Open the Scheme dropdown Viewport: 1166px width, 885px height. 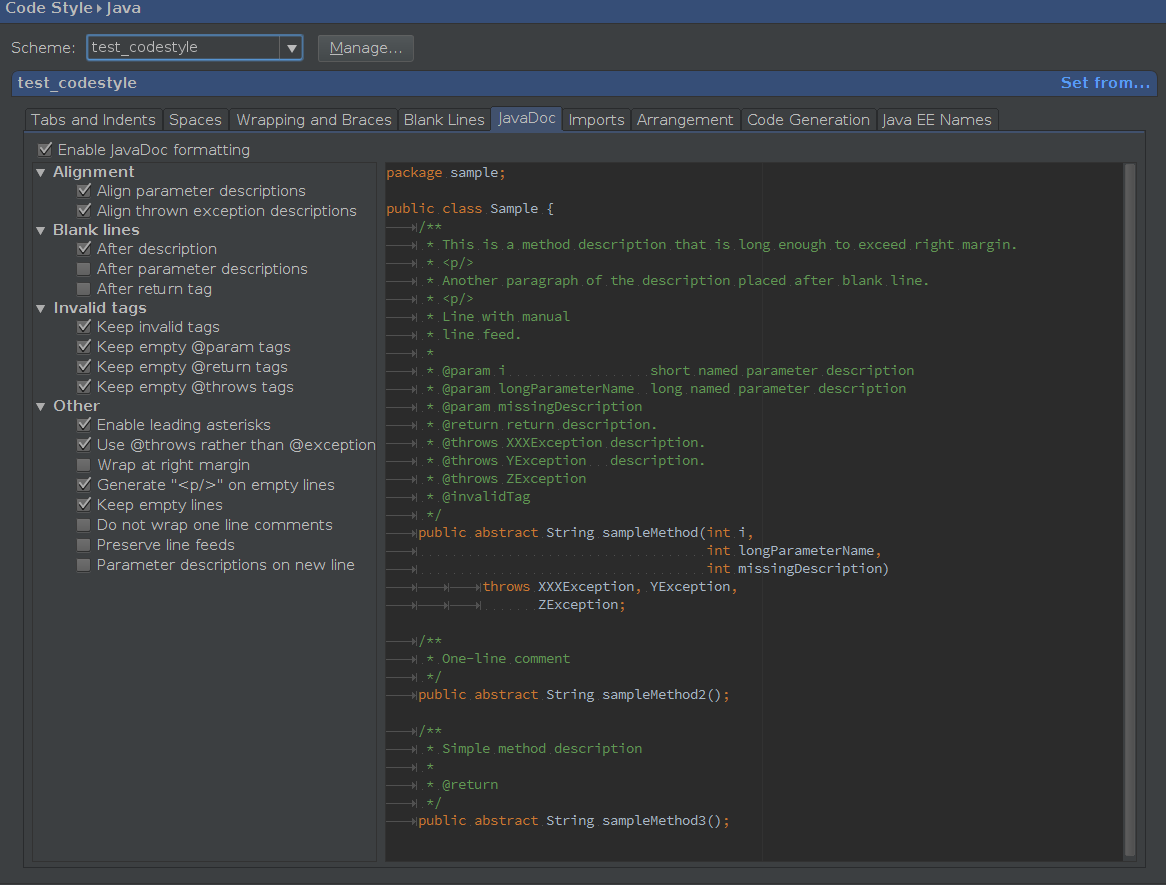click(291, 47)
